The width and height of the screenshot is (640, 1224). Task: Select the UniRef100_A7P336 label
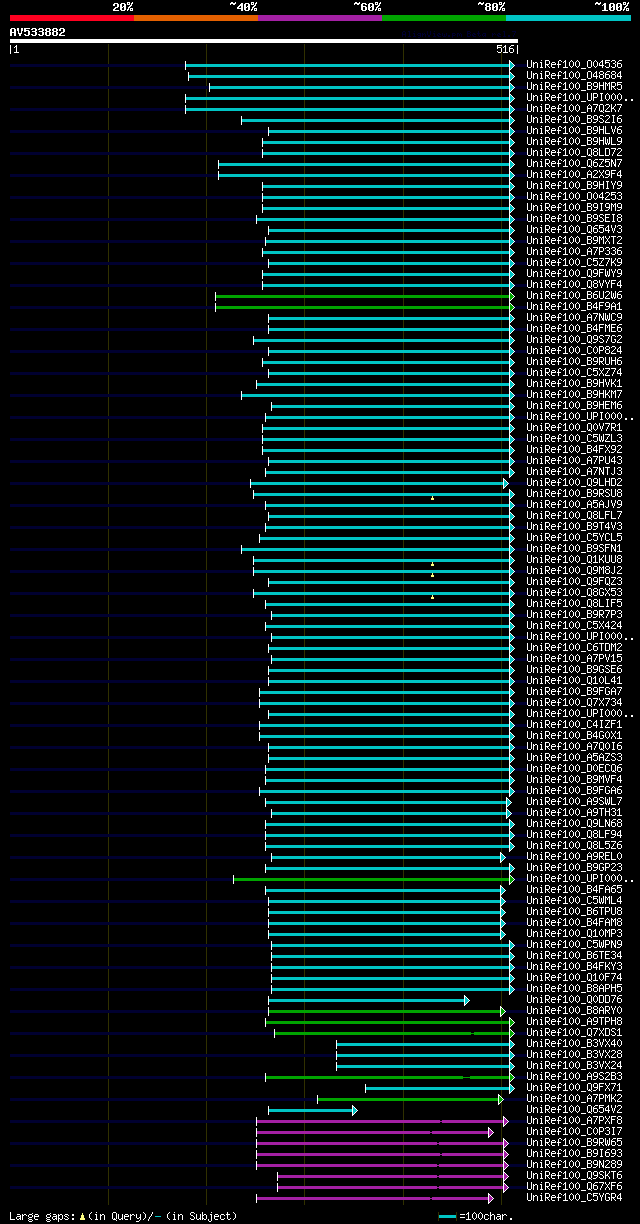click(x=574, y=252)
